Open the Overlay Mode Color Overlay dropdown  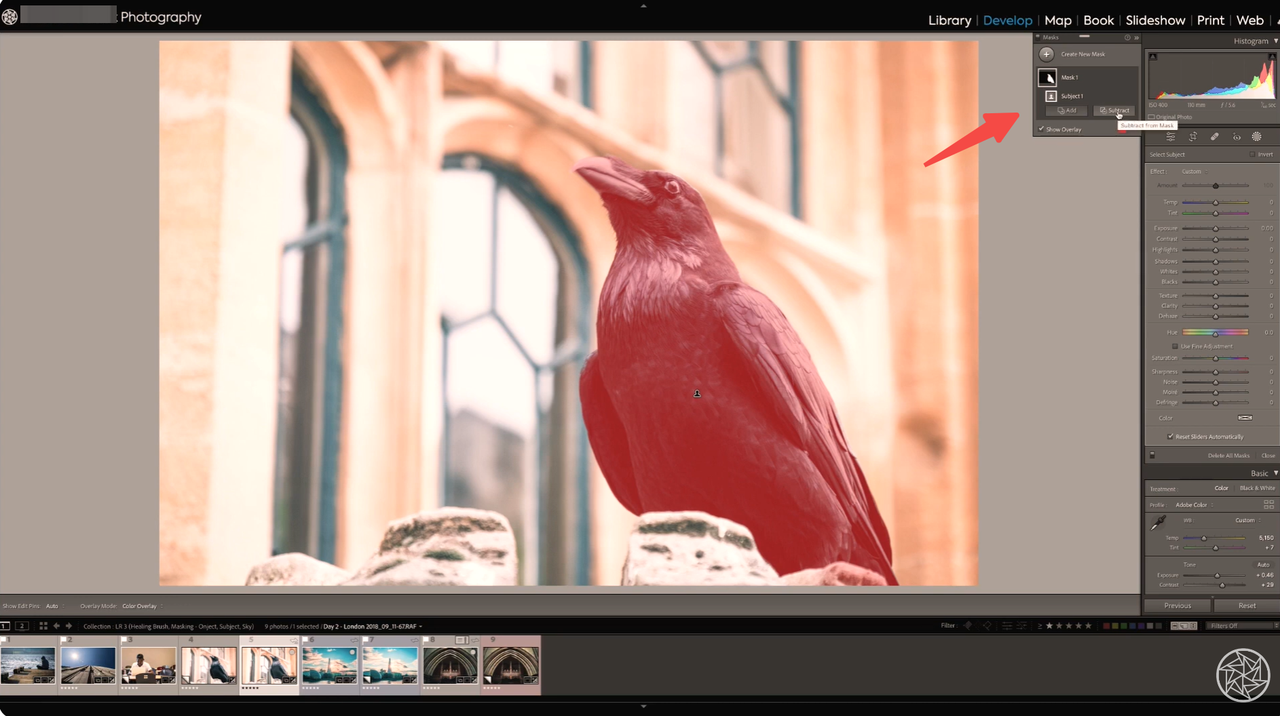coord(141,606)
